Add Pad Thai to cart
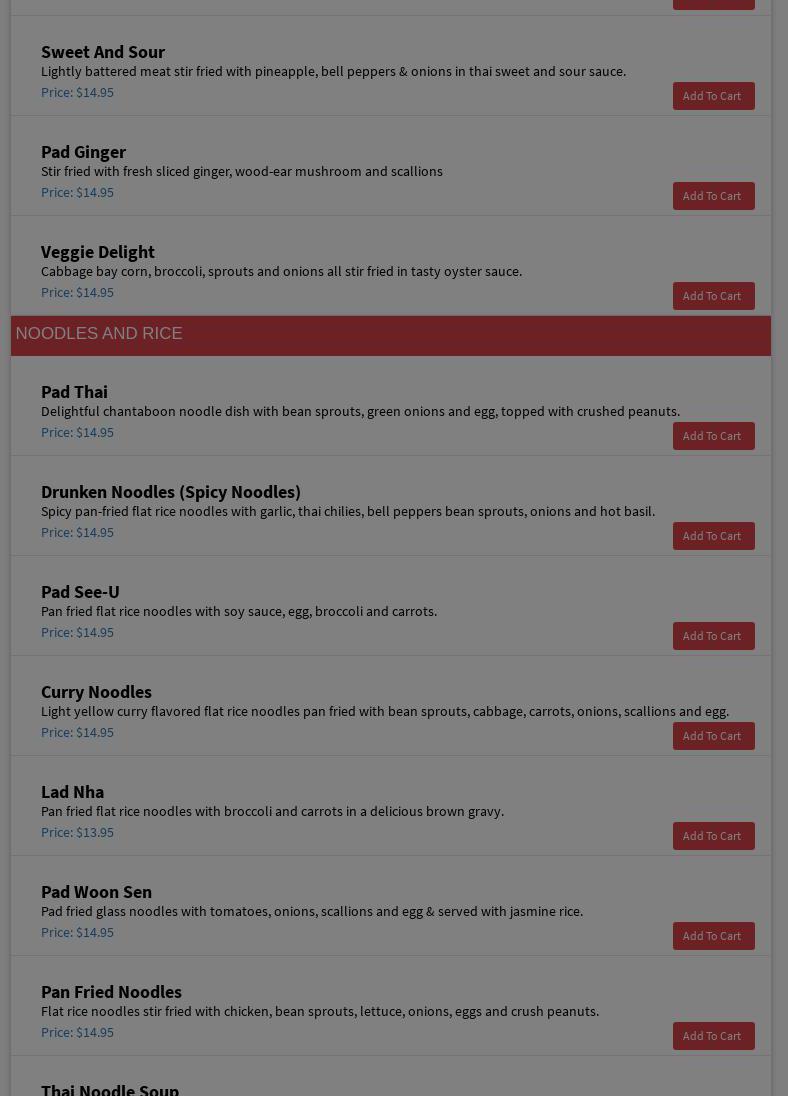 [x=713, y=436]
